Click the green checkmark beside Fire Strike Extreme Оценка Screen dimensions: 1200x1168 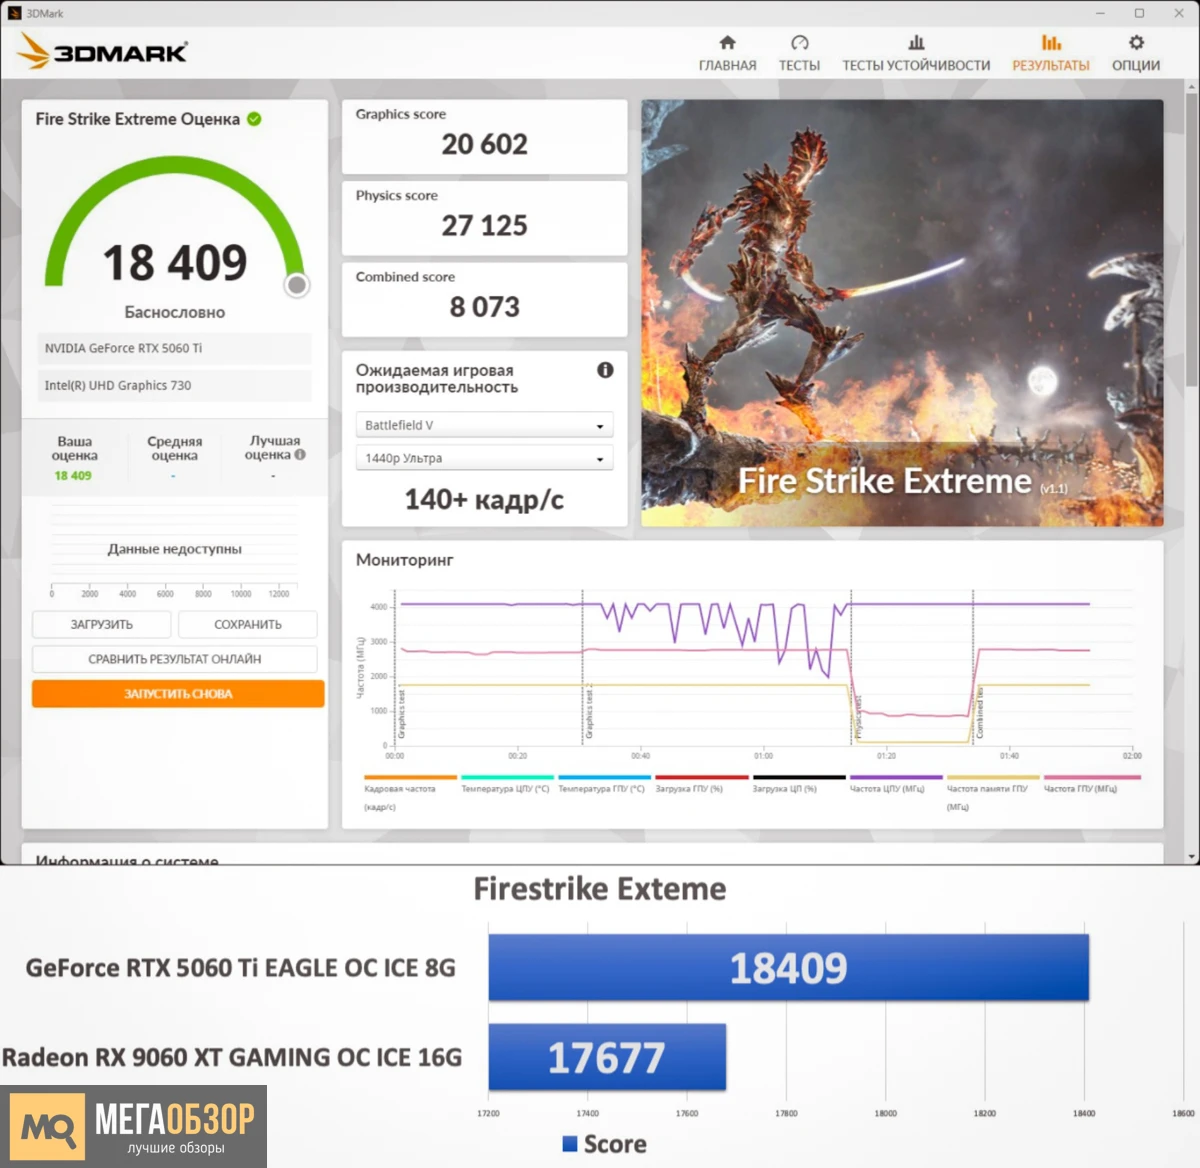point(255,118)
